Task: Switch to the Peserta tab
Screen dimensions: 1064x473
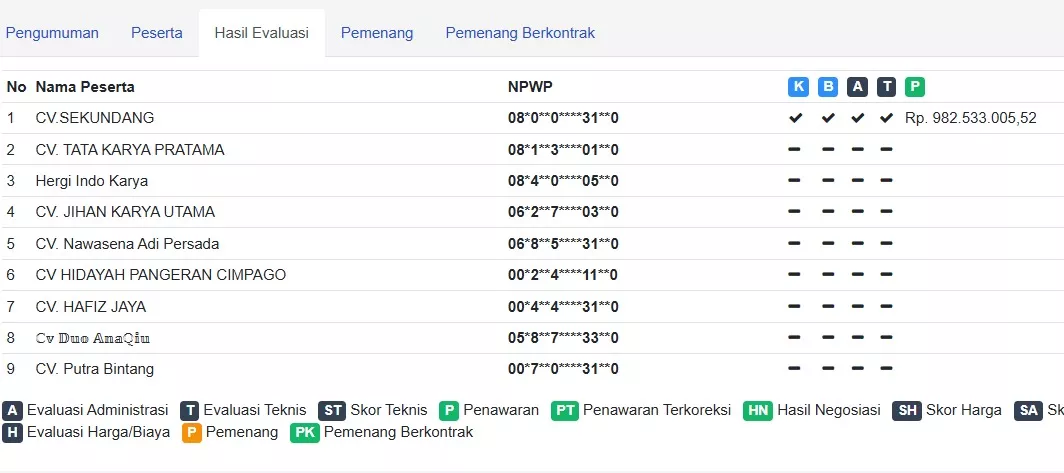Action: 157,33
